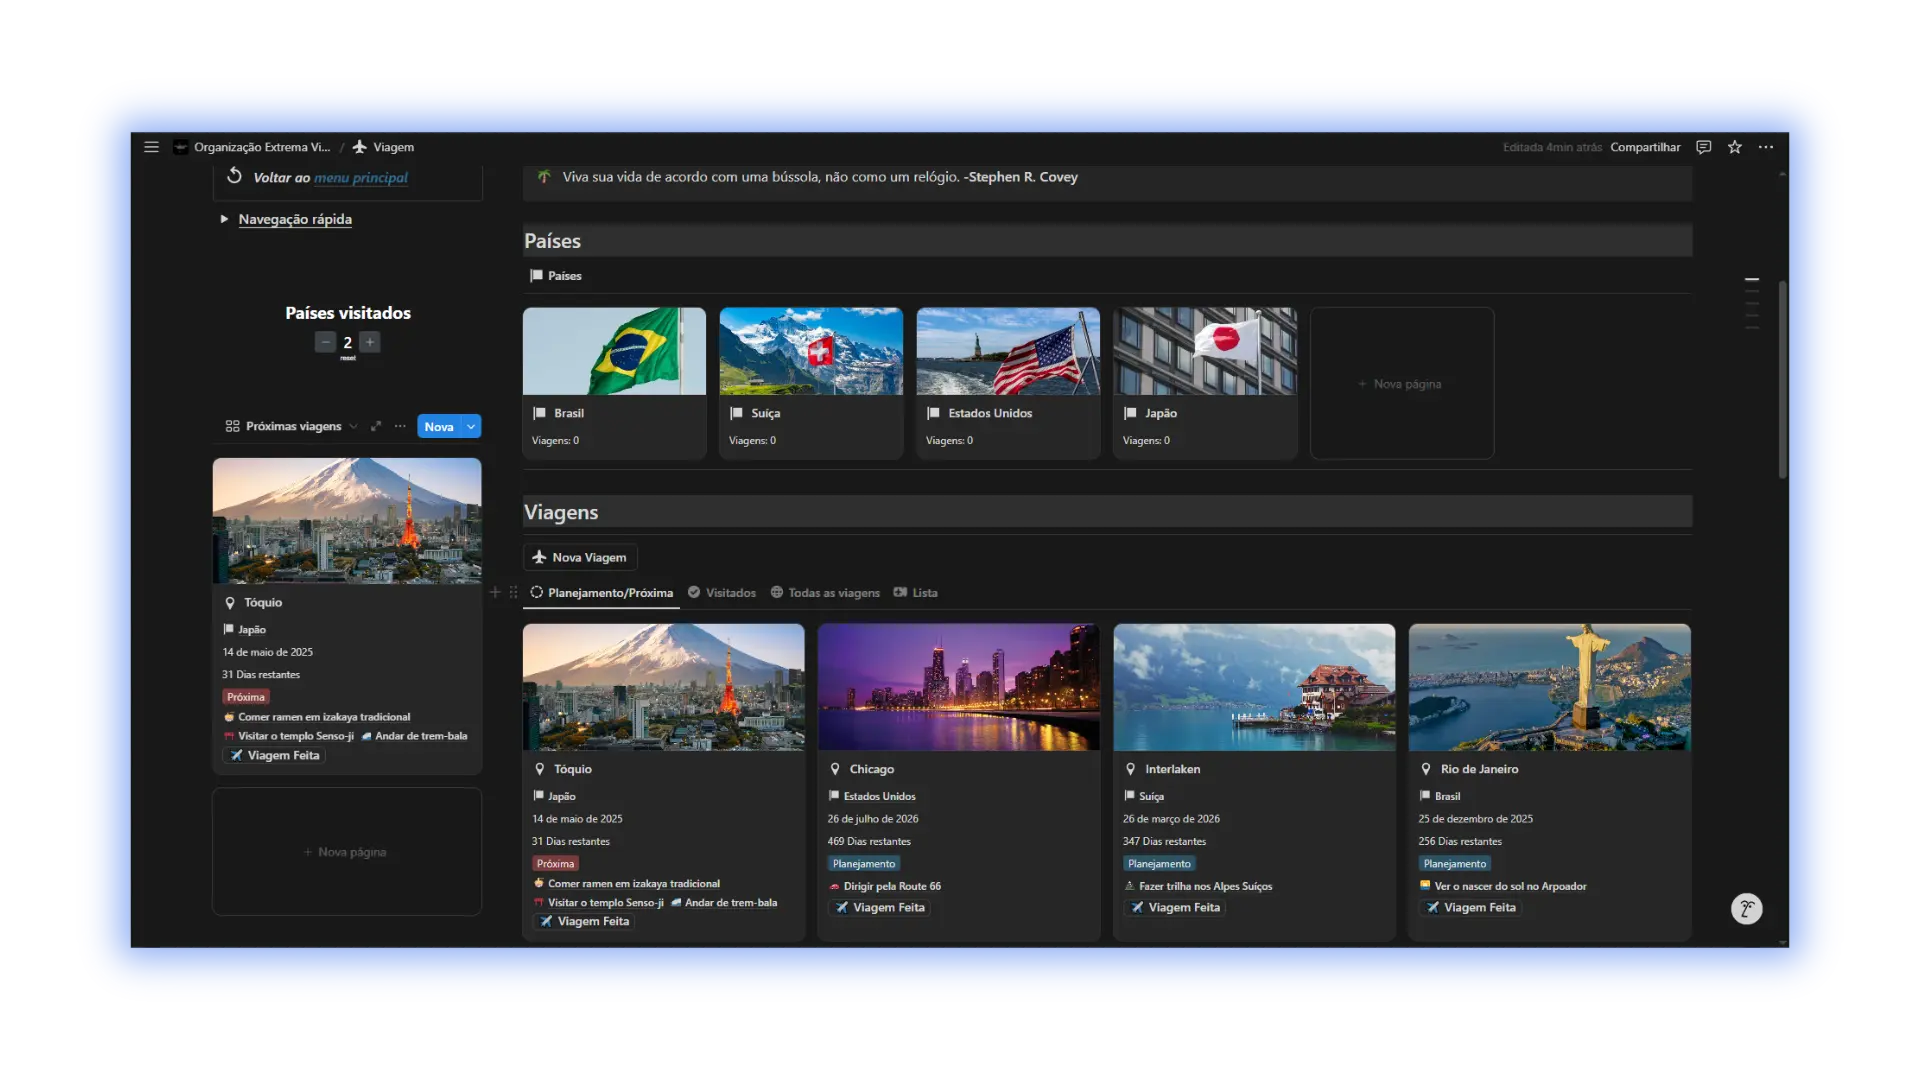Switch to the Lista tab
This screenshot has width=1920, height=1080.
pyautogui.click(x=915, y=593)
